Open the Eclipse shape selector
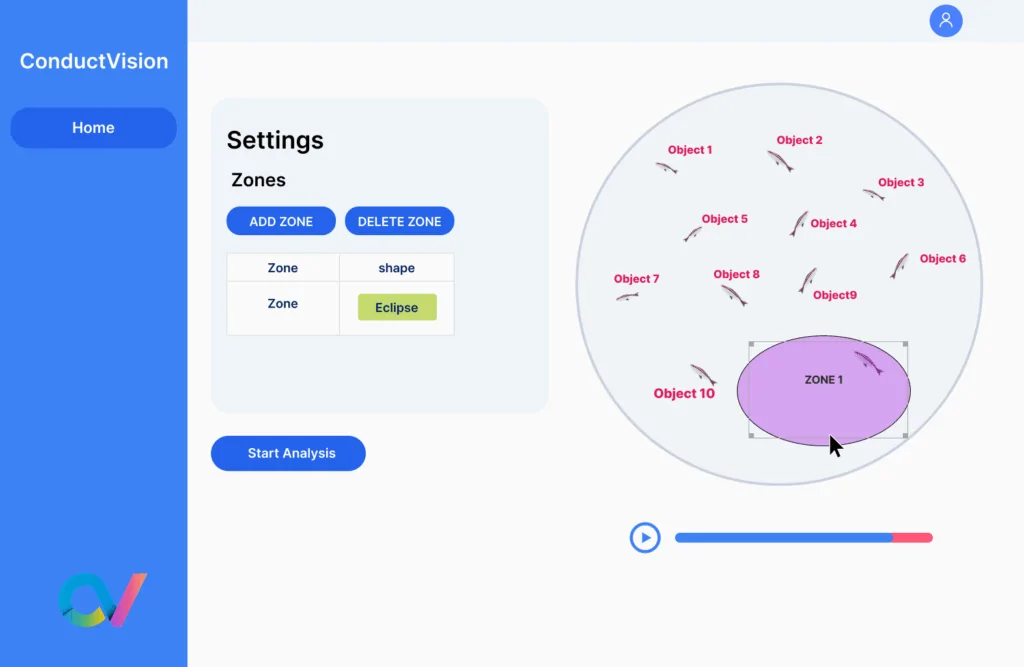 pos(397,307)
